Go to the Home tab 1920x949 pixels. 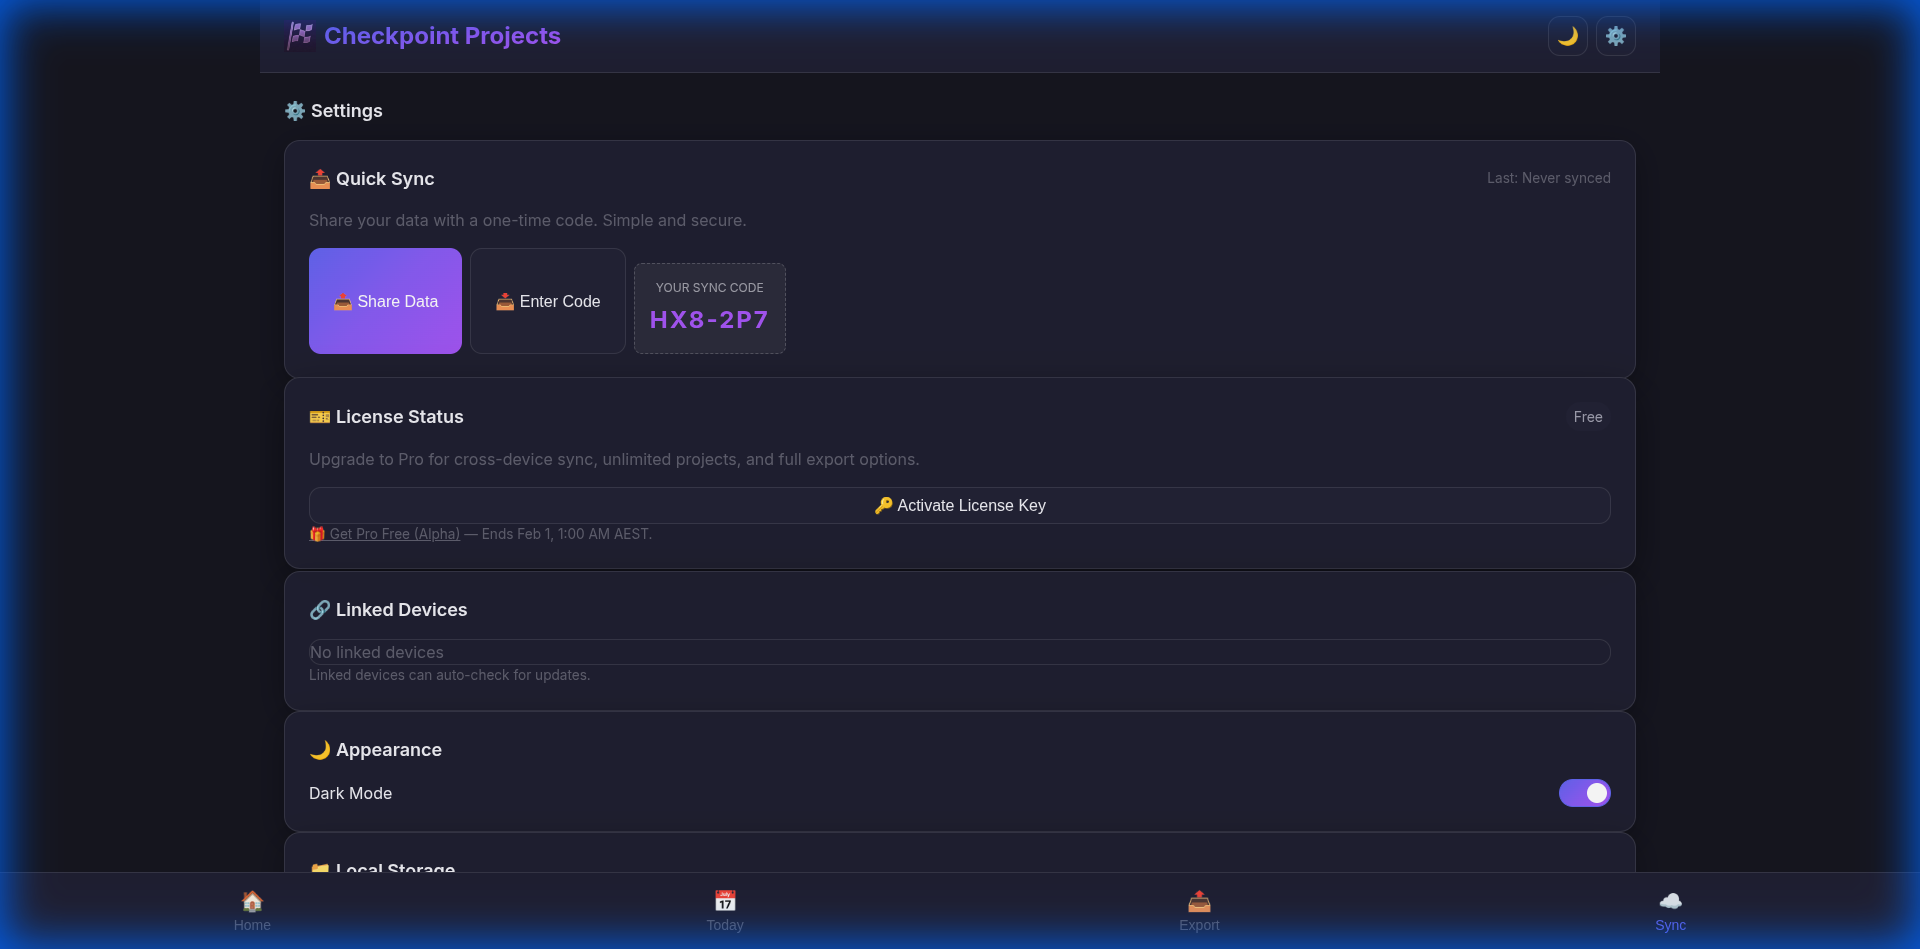click(252, 911)
